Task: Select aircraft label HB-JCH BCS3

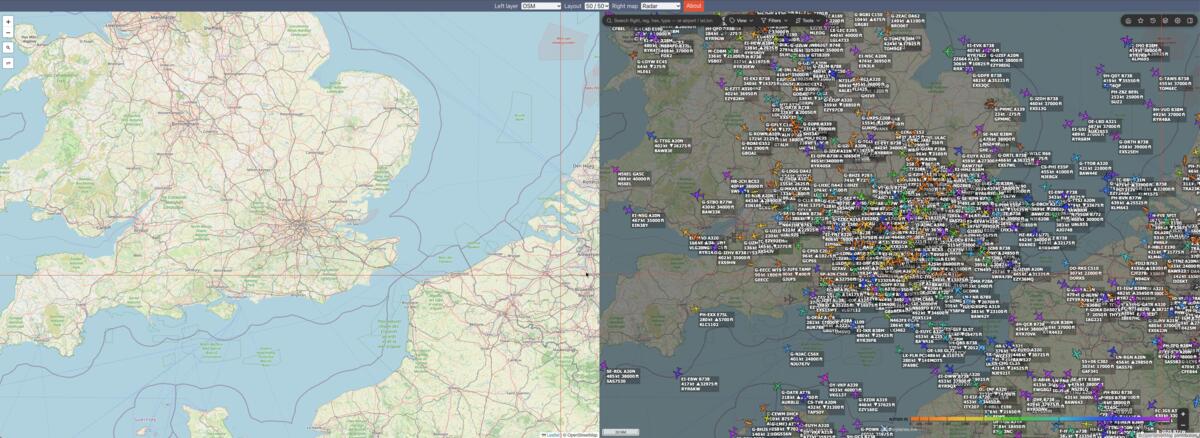Action: point(747,186)
